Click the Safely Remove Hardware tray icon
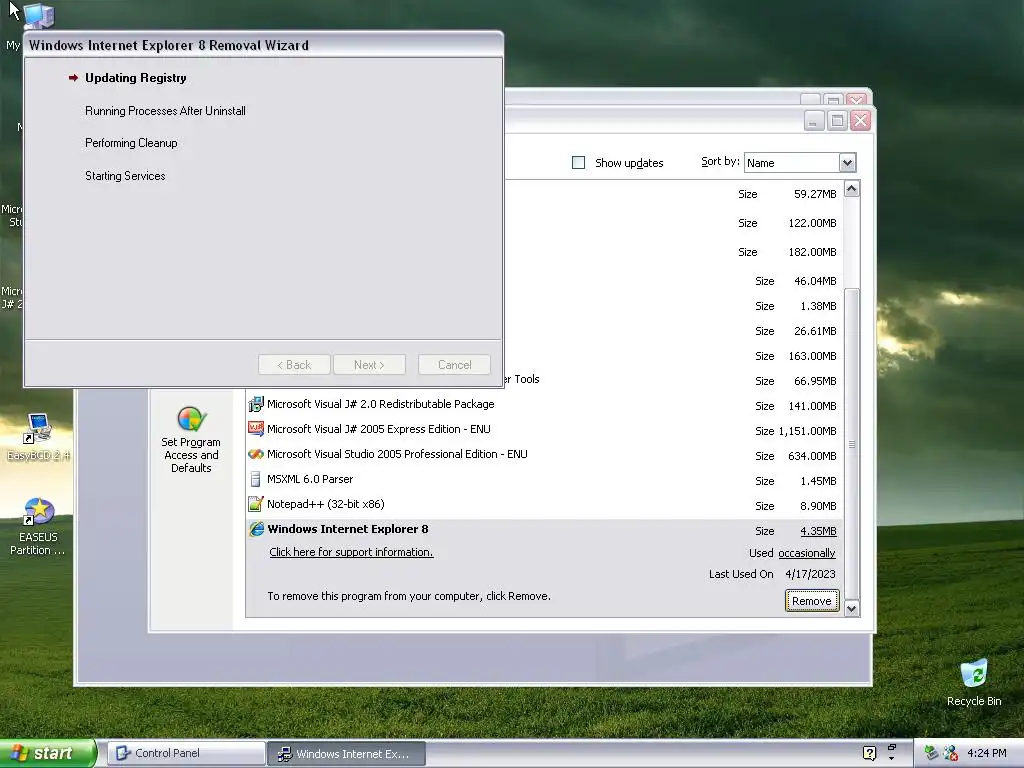Image resolution: width=1024 pixels, height=768 pixels. pyautogui.click(x=932, y=753)
